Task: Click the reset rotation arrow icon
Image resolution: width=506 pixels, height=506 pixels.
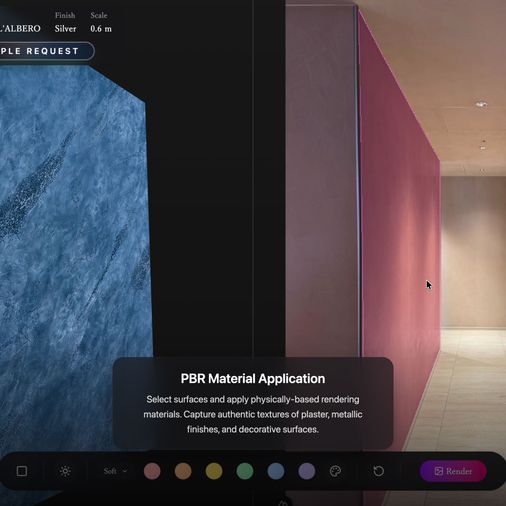Action: [378, 471]
